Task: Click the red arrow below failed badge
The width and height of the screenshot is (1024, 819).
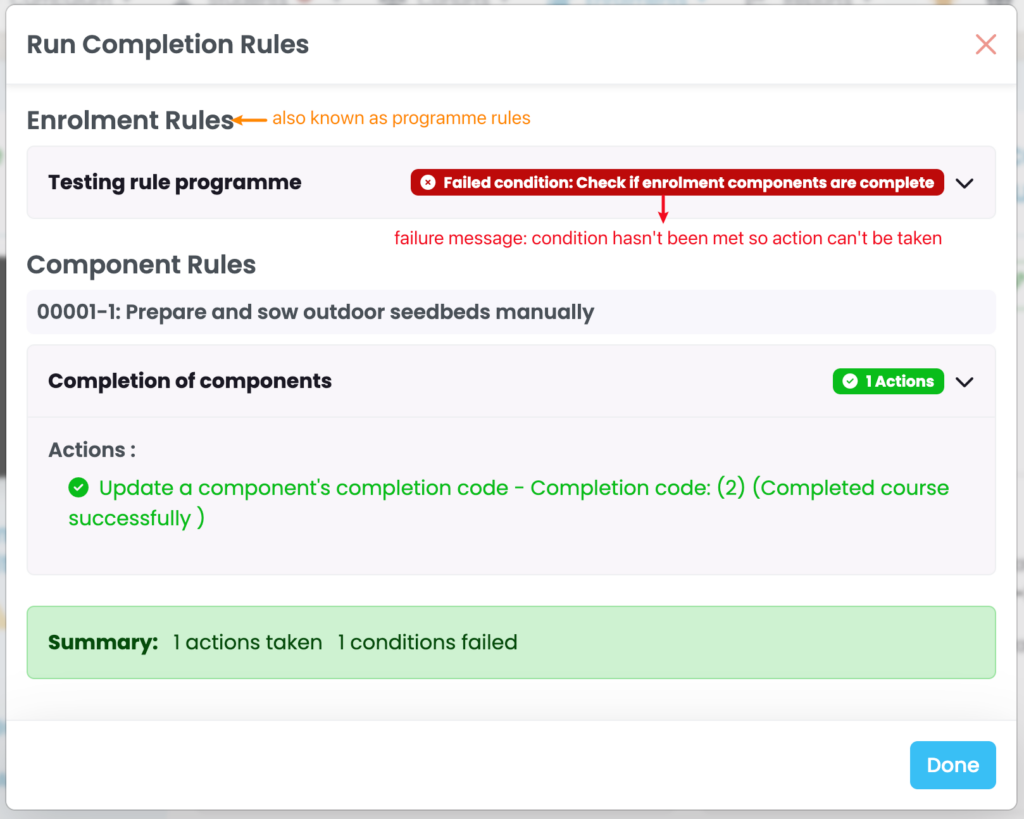Action: (x=662, y=208)
